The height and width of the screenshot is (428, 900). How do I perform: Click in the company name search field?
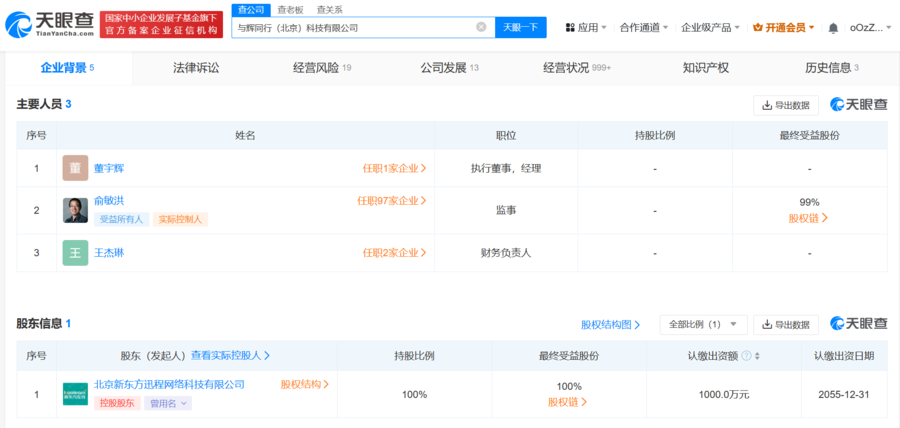point(350,27)
